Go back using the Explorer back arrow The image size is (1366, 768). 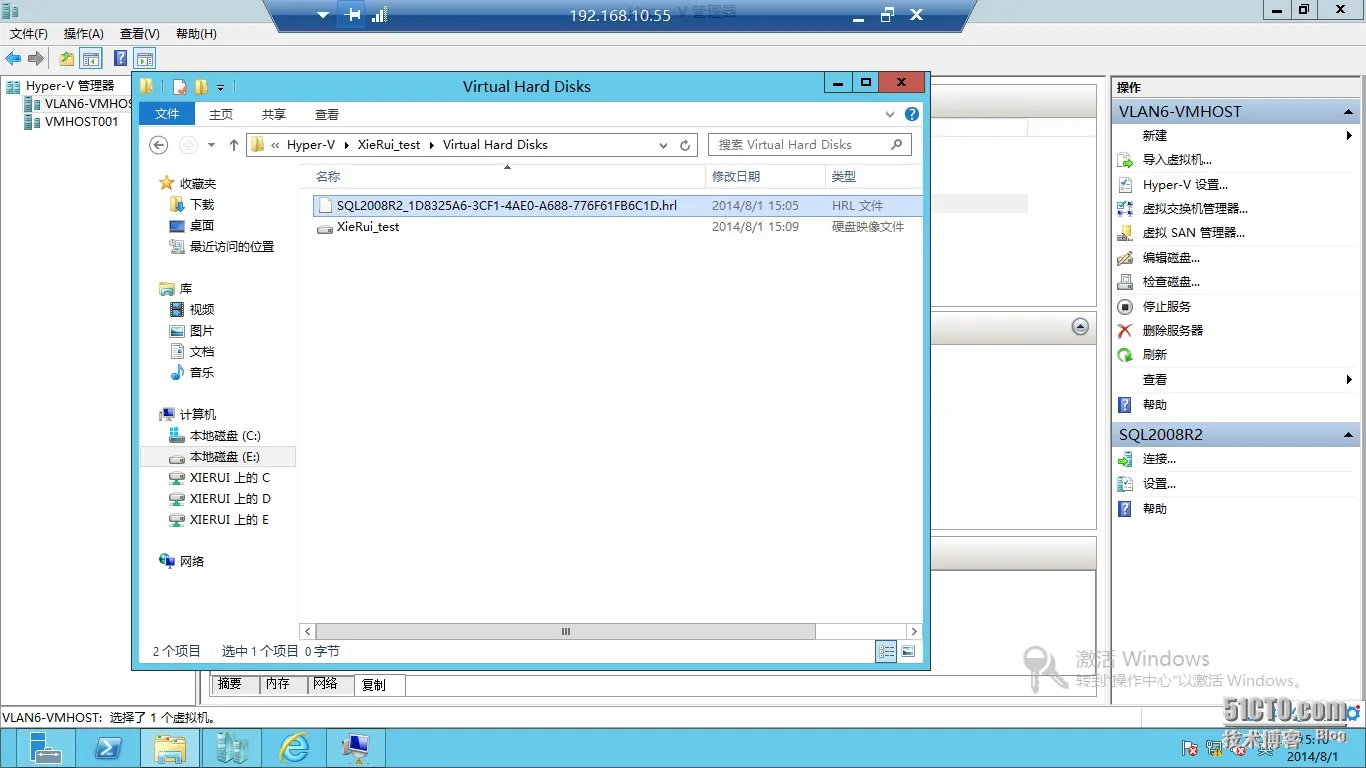tap(158, 145)
